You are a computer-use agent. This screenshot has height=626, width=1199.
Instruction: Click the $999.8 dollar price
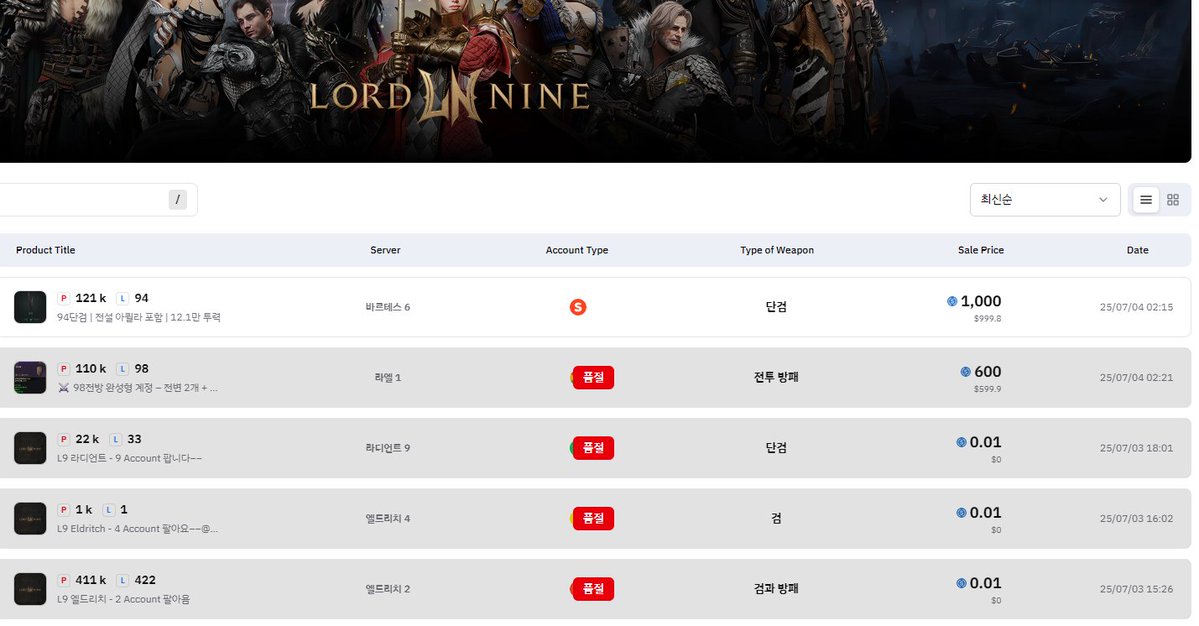pos(987,319)
